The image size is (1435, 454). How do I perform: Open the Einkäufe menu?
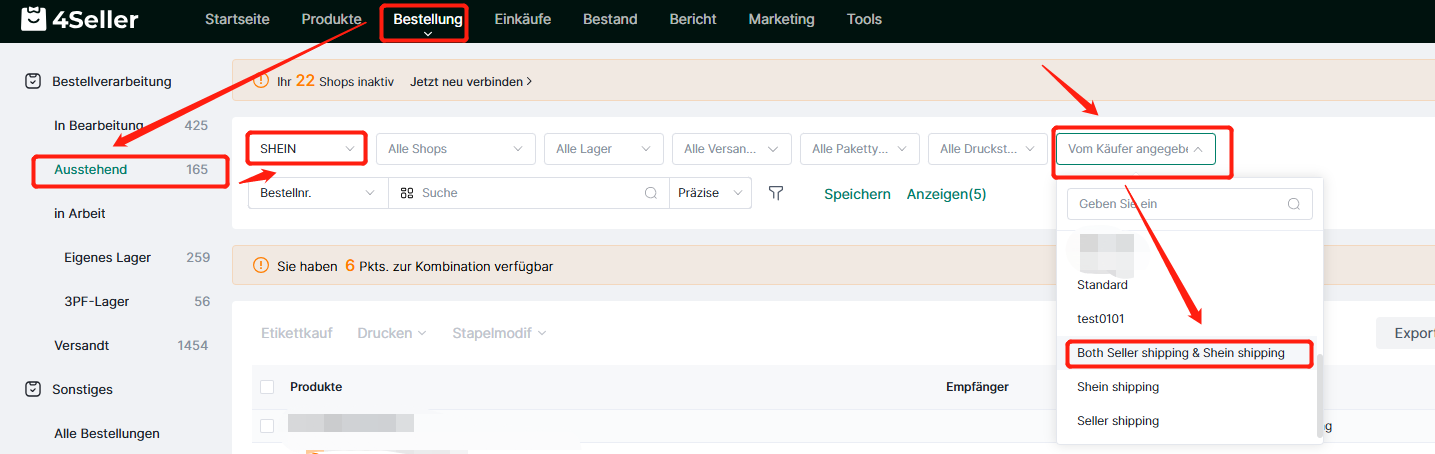(x=523, y=19)
